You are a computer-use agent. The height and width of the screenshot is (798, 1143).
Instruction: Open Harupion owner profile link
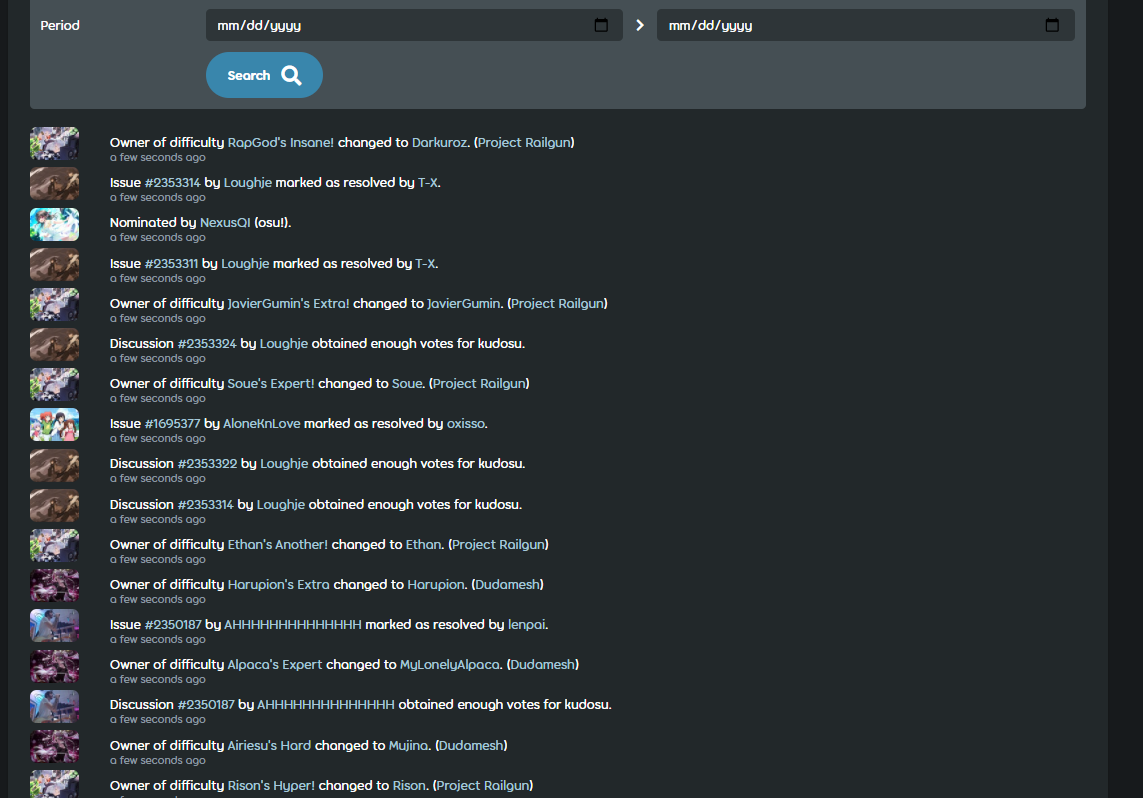coord(436,585)
